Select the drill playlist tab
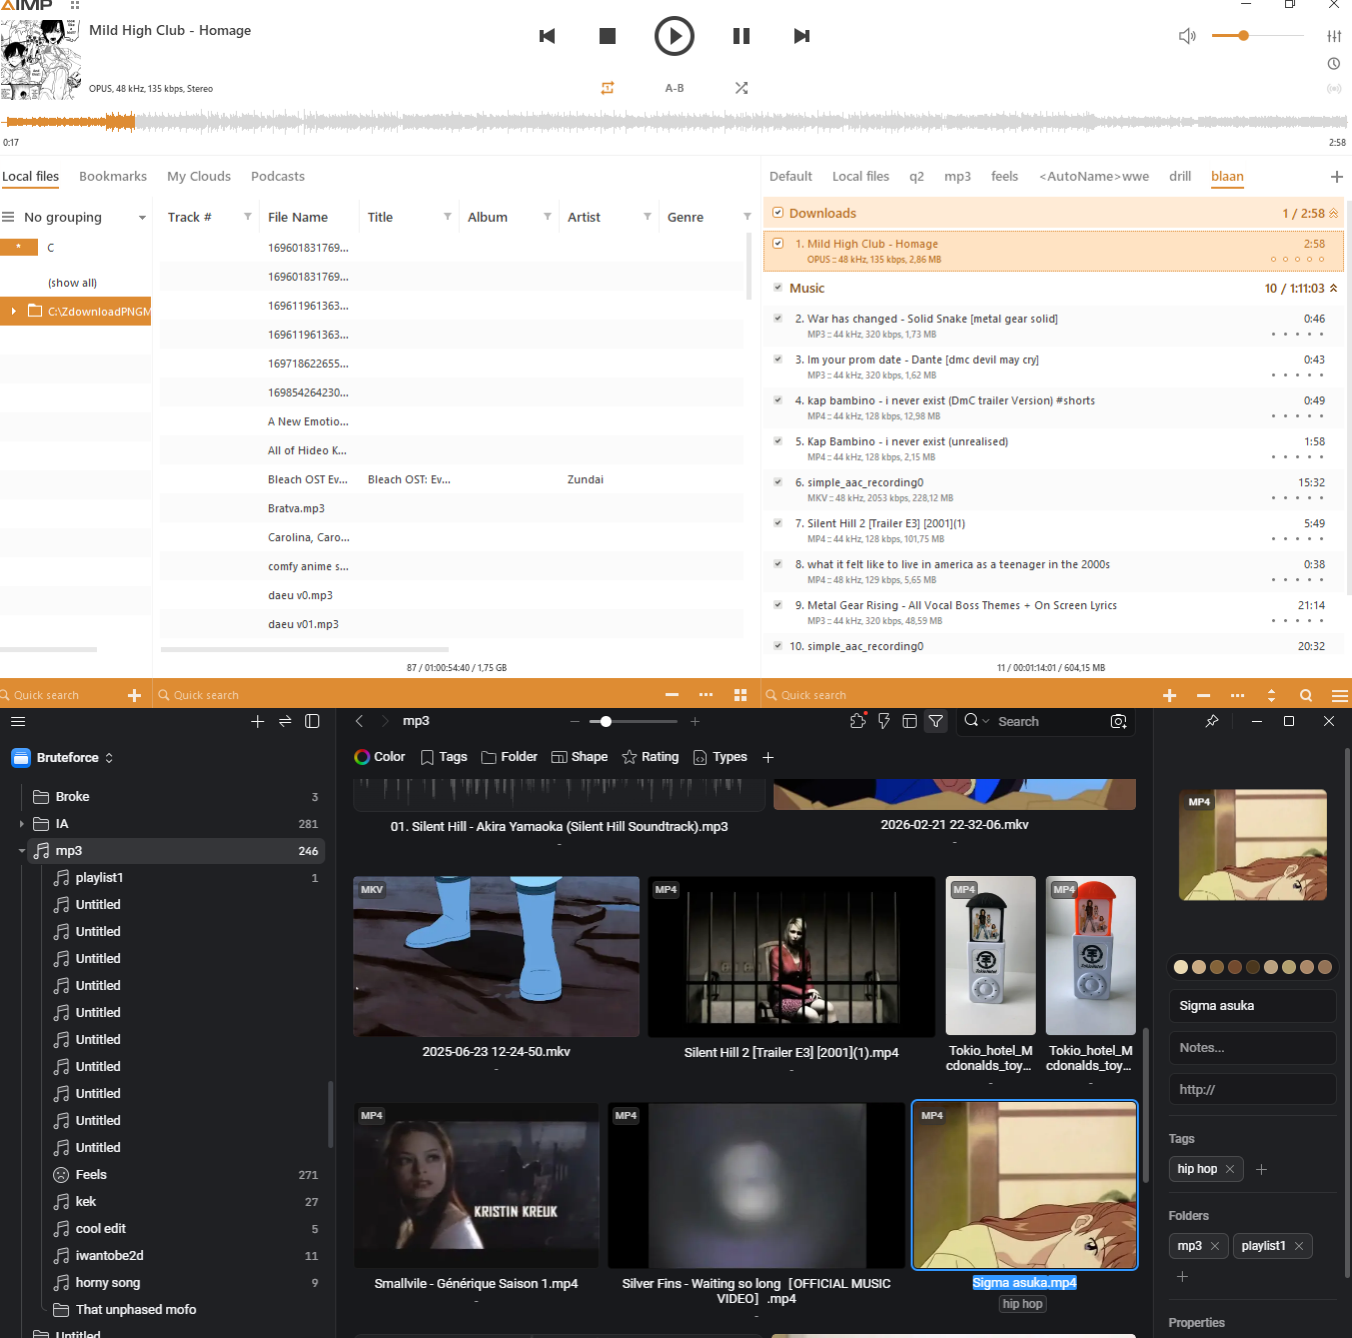 click(1180, 177)
